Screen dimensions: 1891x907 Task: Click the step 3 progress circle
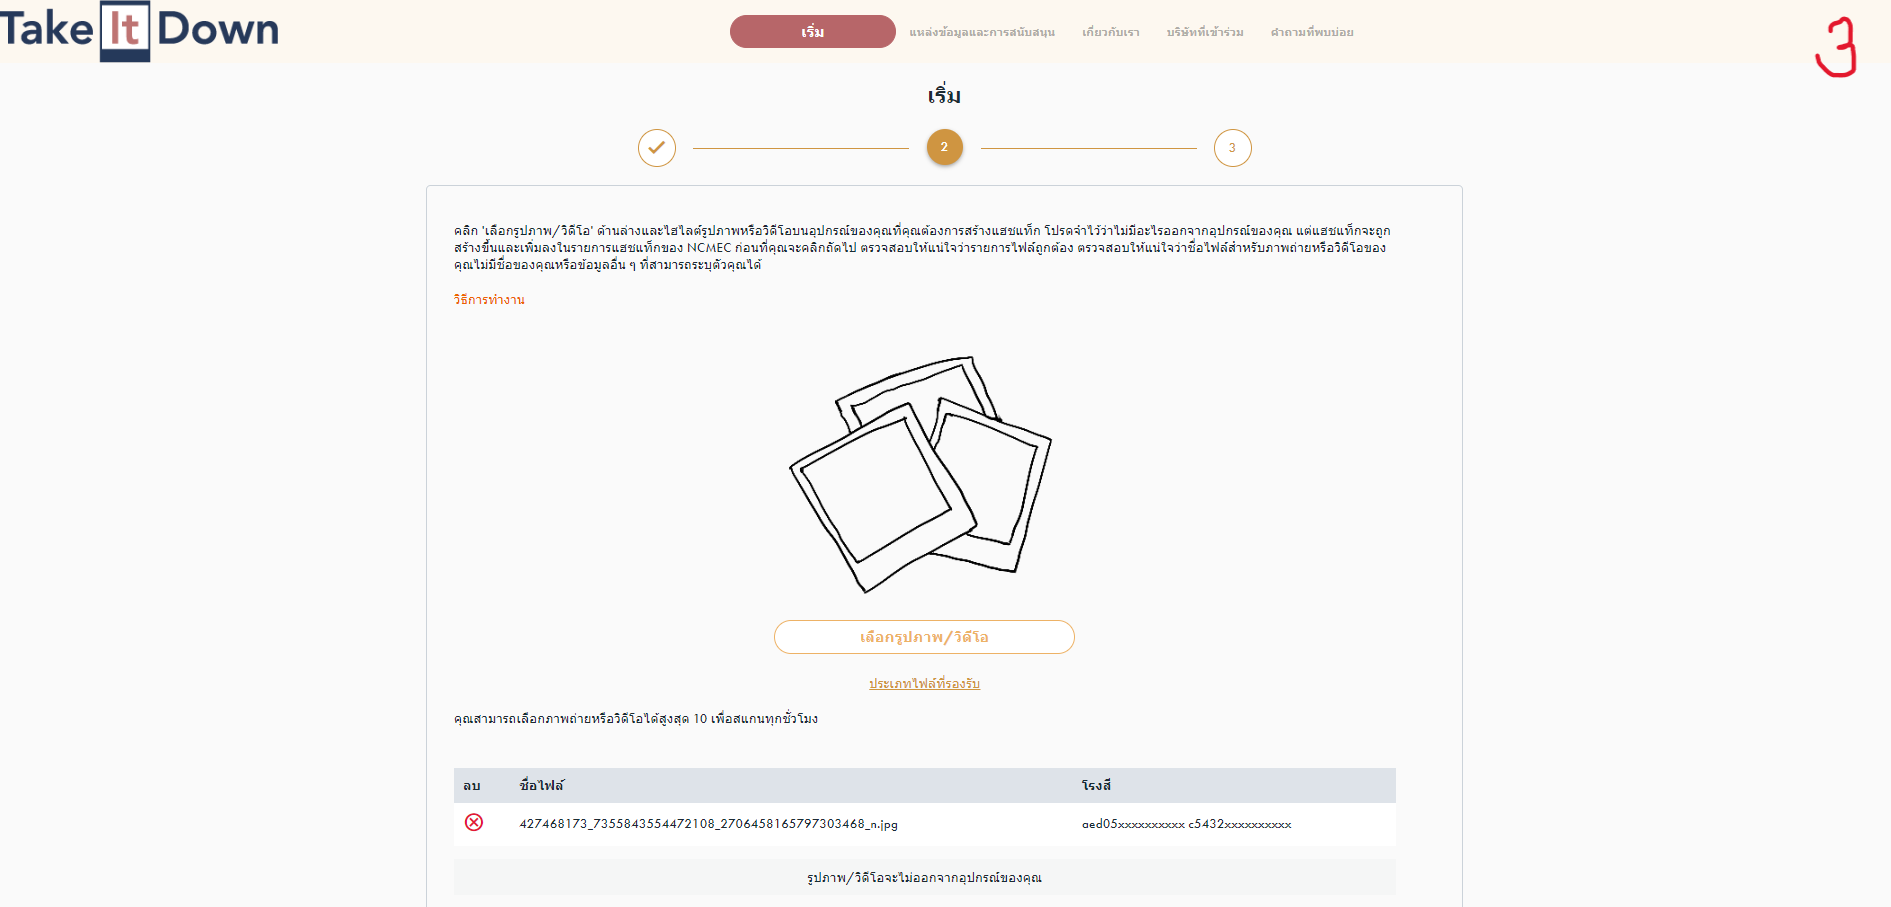[x=1232, y=148]
